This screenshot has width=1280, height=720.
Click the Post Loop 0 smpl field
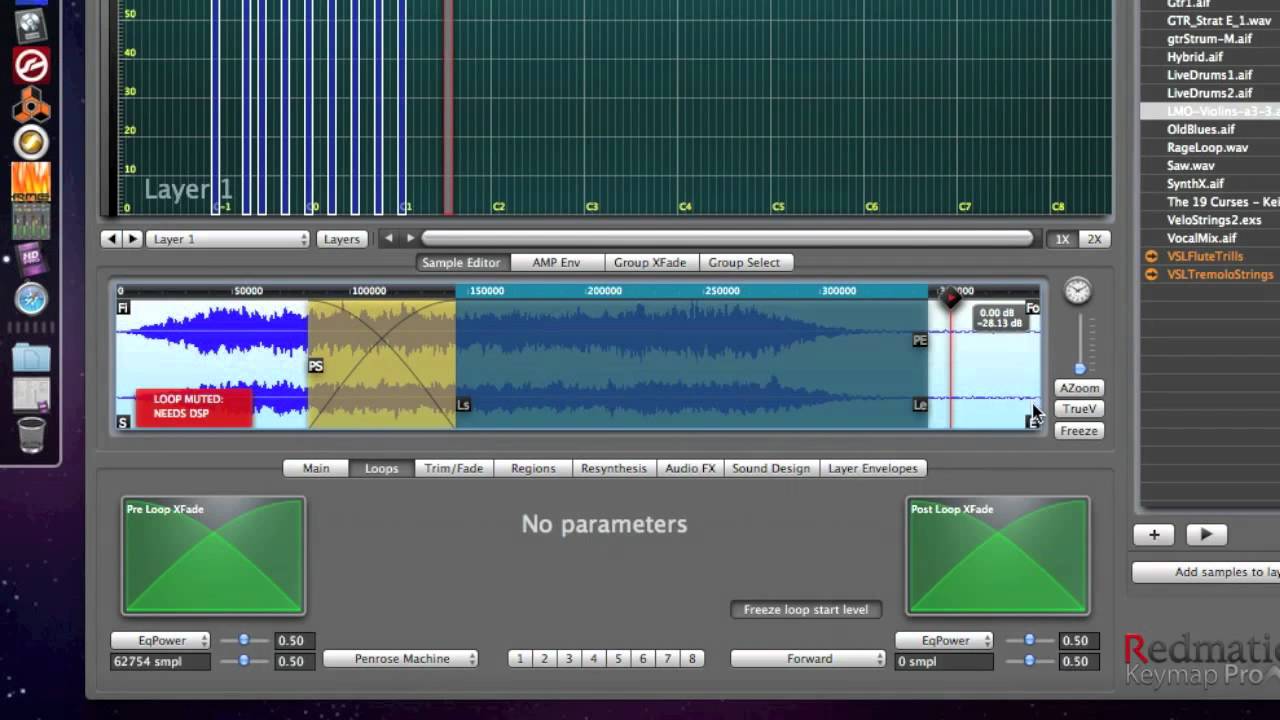[945, 661]
